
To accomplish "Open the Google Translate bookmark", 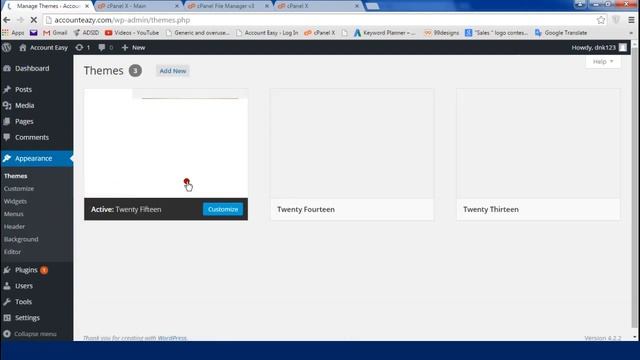I will (561, 33).
